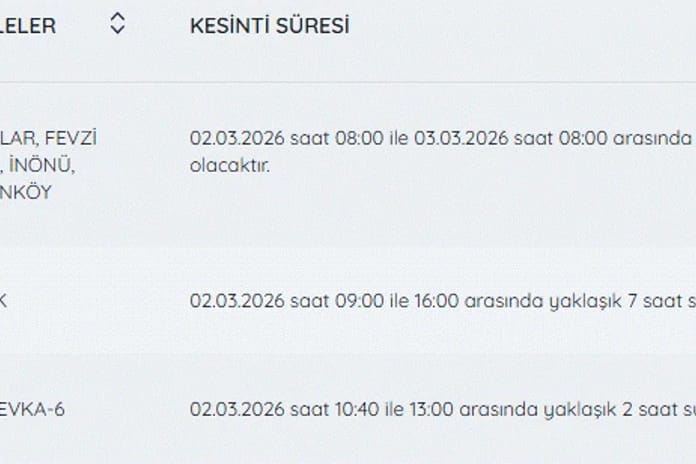Viewport: 696px width, 464px height.
Task: Click the sort arrows next to the neighborhoods column
Action: point(117,25)
